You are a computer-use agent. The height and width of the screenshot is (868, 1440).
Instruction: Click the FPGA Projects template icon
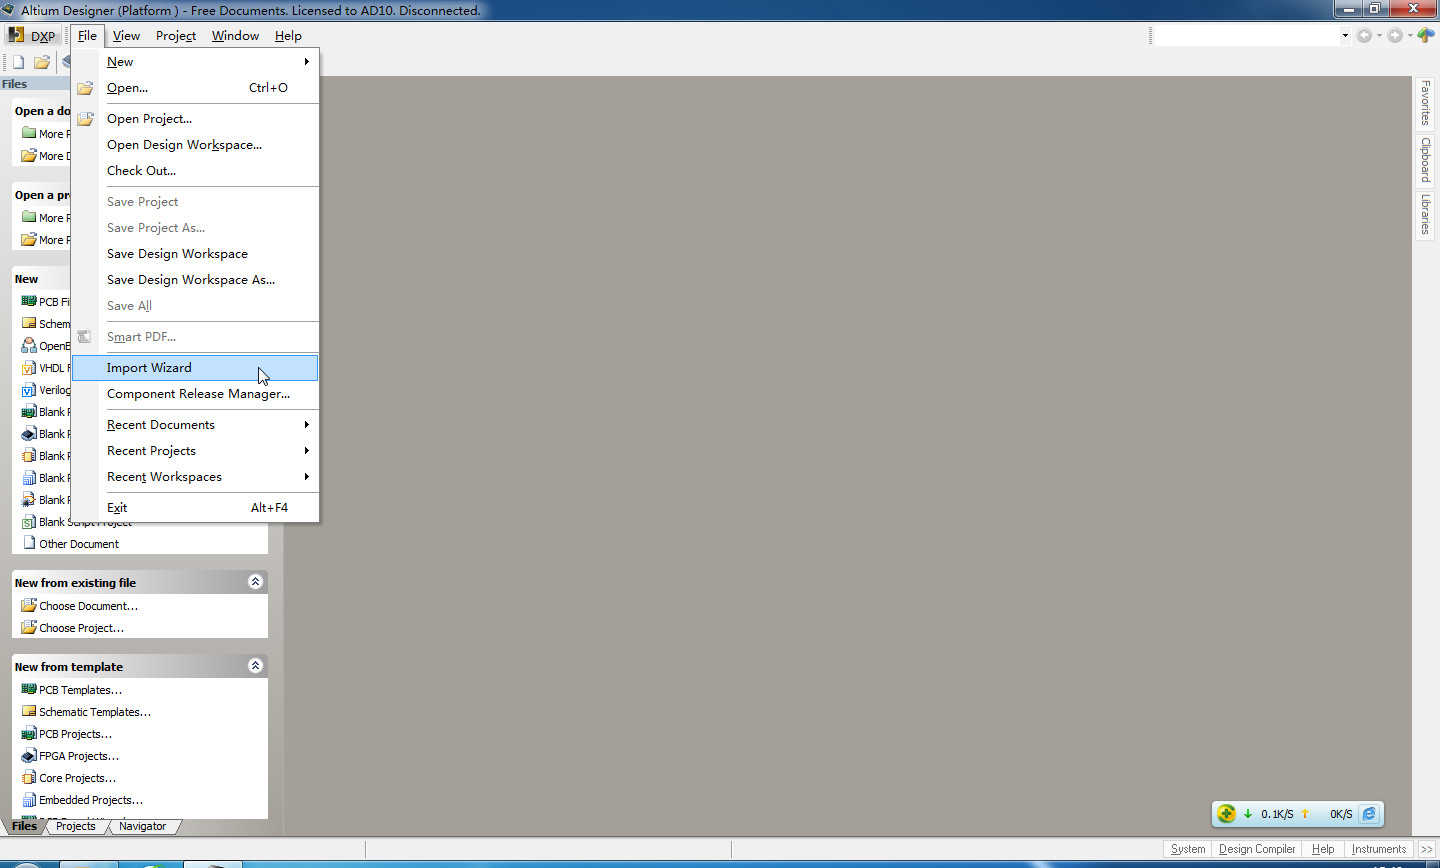pyautogui.click(x=29, y=756)
